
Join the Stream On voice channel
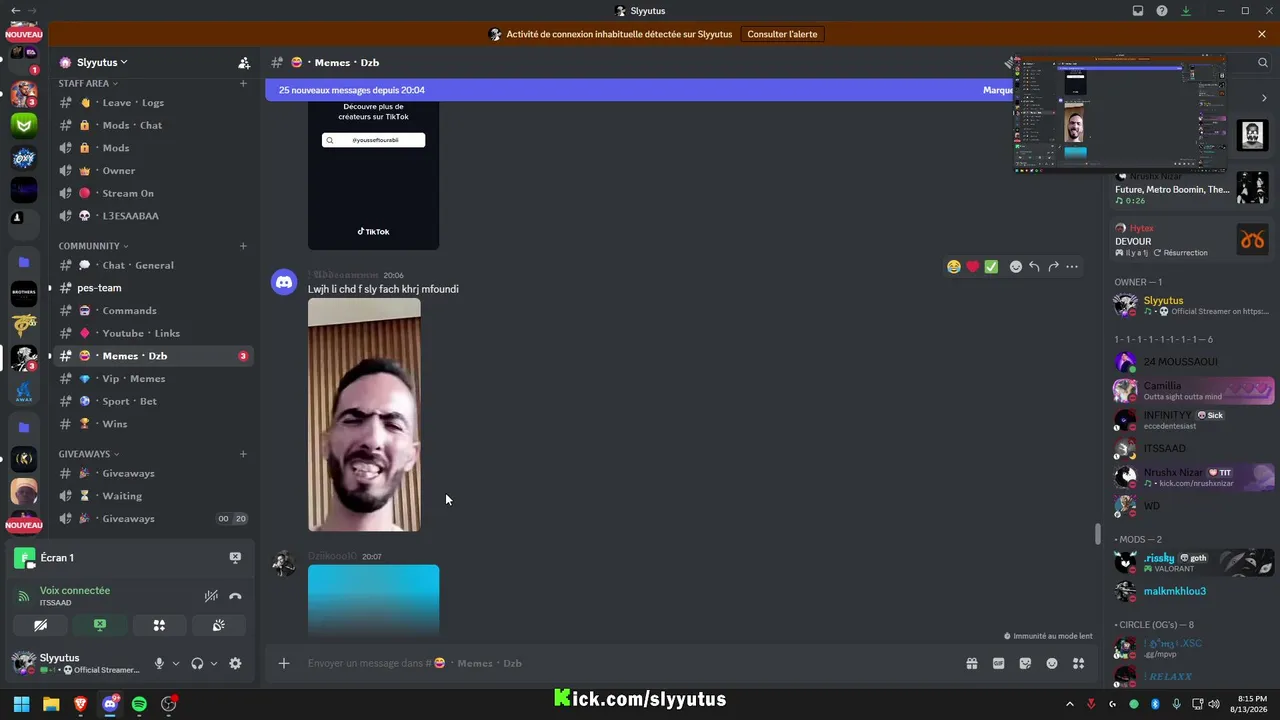click(x=152, y=193)
